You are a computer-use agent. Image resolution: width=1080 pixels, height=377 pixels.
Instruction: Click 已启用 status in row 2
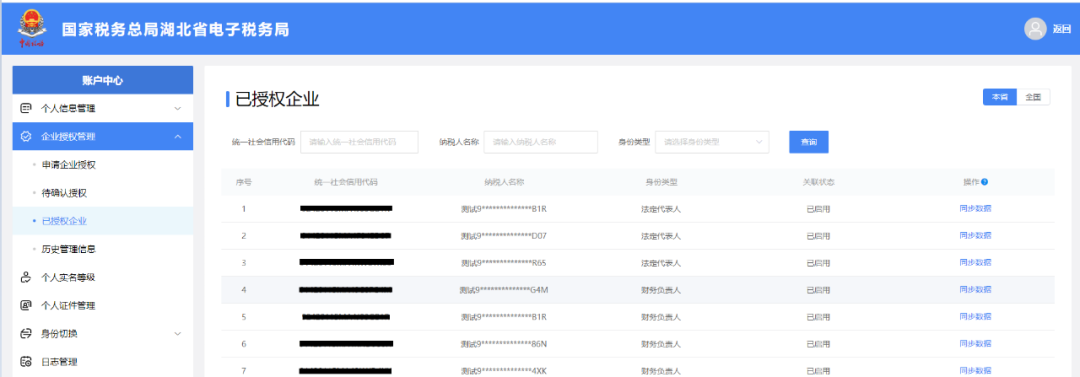coord(818,236)
